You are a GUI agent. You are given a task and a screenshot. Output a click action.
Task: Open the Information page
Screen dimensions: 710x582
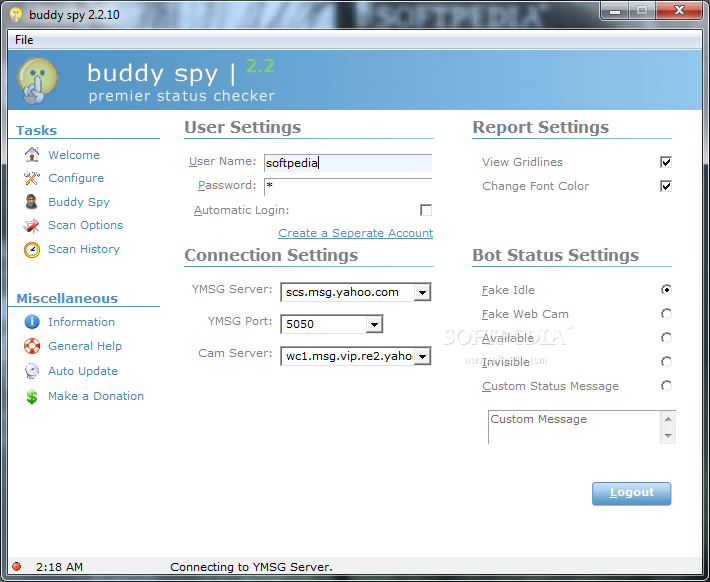pos(82,322)
